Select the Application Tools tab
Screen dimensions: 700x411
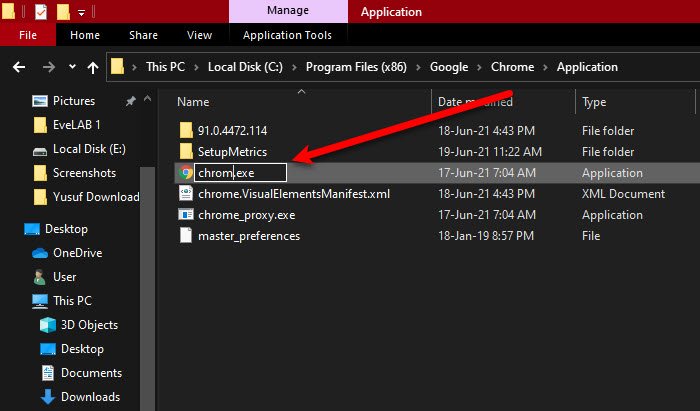pos(288,35)
